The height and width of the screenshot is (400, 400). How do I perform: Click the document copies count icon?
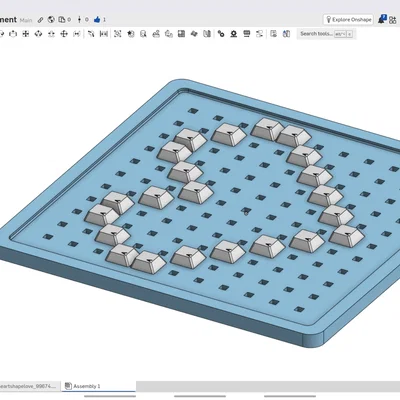(x=62, y=20)
